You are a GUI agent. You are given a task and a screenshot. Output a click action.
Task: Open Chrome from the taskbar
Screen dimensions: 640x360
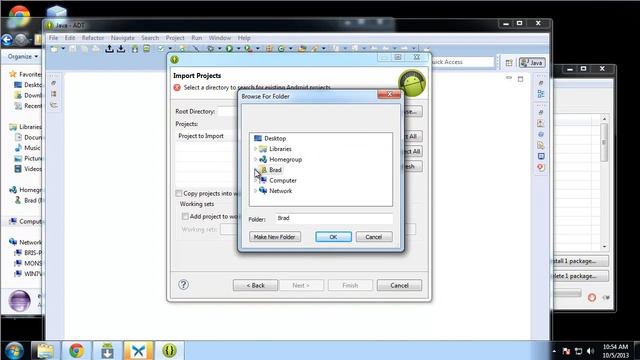pos(76,351)
